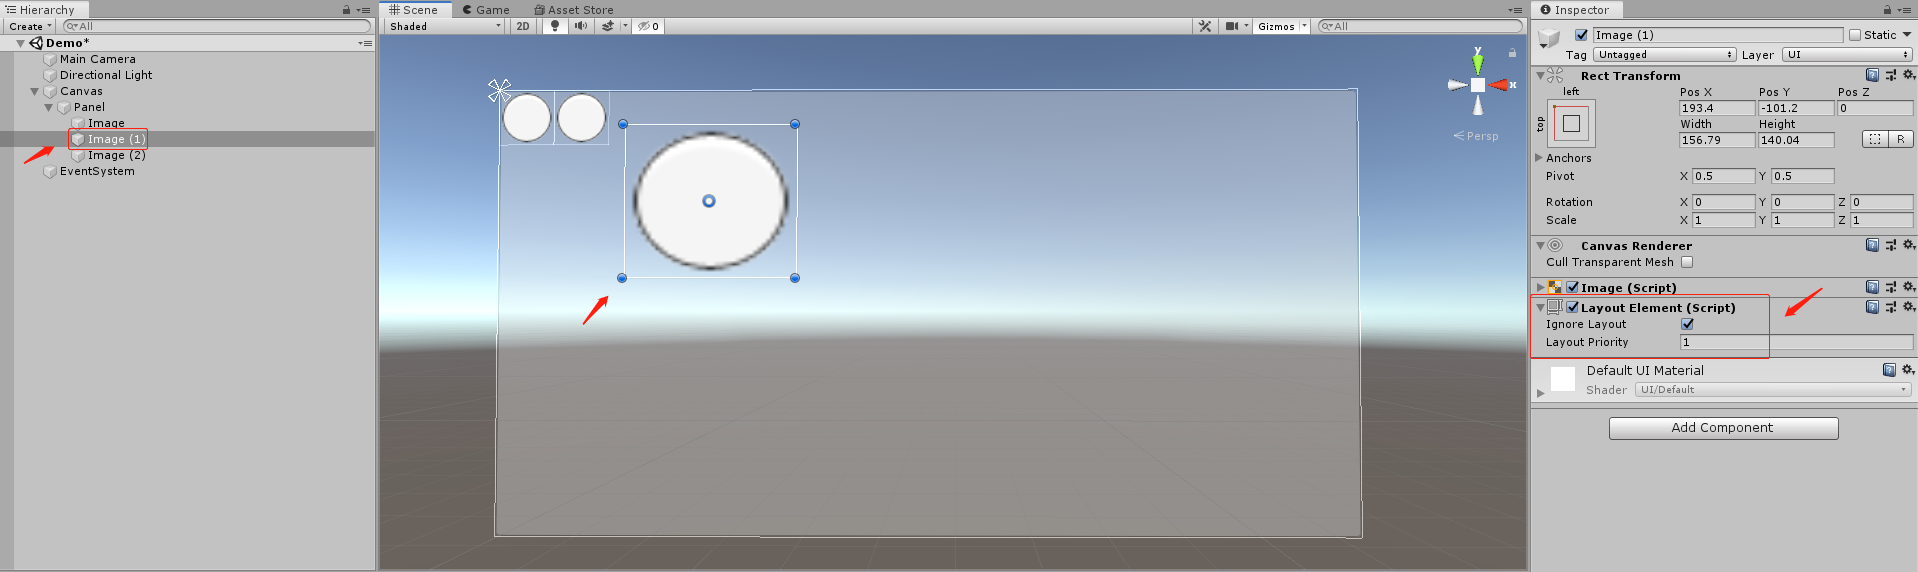The width and height of the screenshot is (1918, 572).
Task: Open Canvas Renderer help reference icon
Action: pos(1872,245)
